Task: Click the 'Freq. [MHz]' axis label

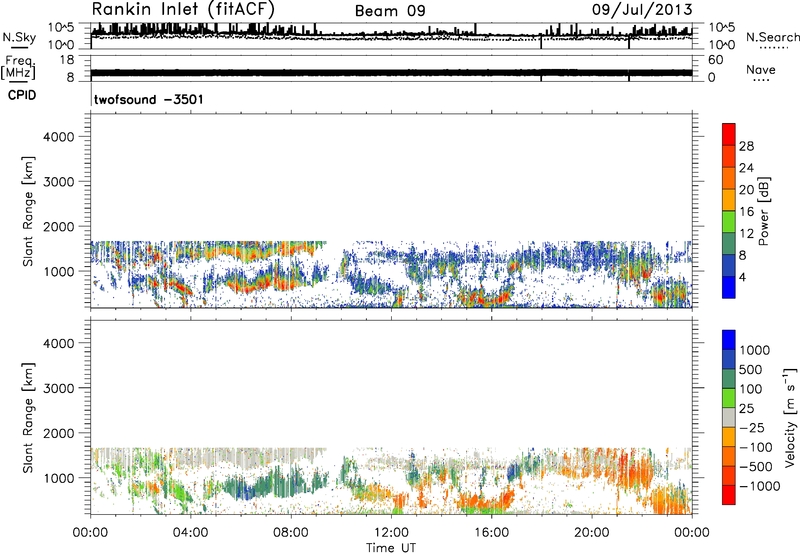Action: [x=18, y=67]
